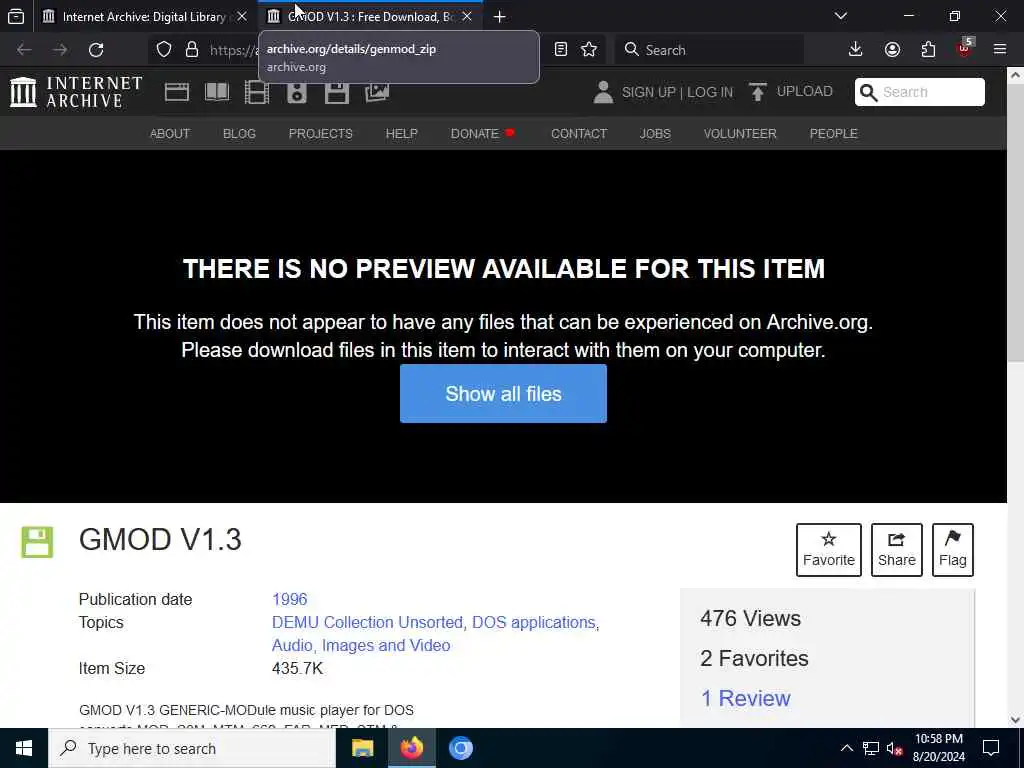The image size is (1024, 768).
Task: Flag this item with the Flag button
Action: [953, 550]
